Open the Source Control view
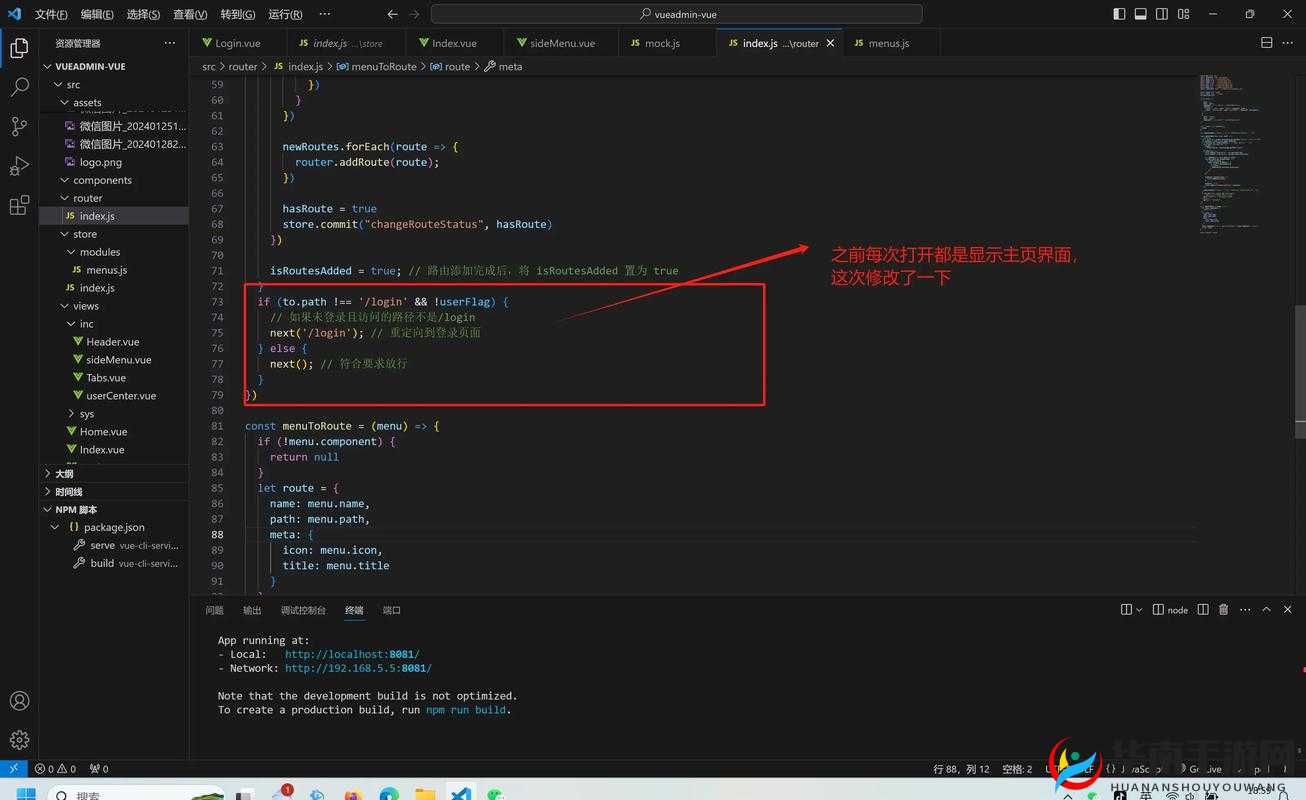The width and height of the screenshot is (1306, 800). coord(19,126)
